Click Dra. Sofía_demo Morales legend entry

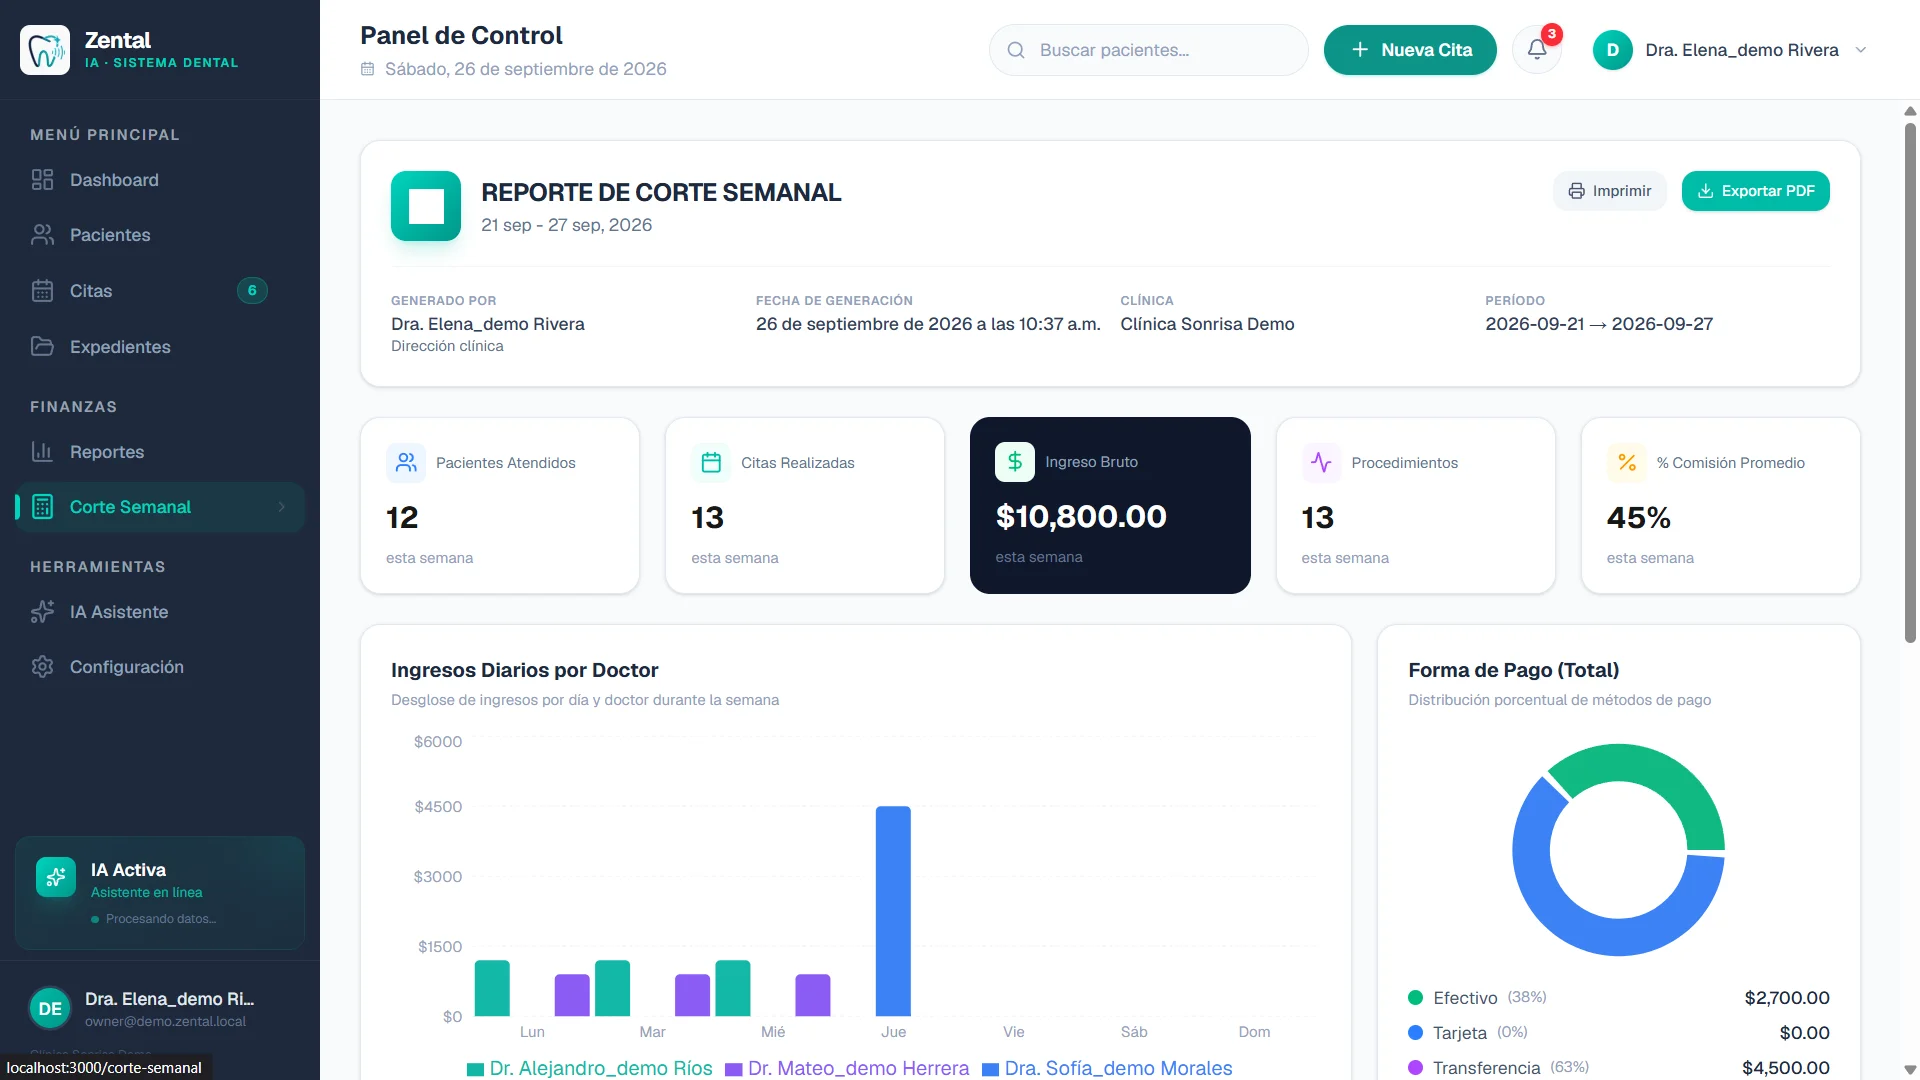coord(1107,1068)
